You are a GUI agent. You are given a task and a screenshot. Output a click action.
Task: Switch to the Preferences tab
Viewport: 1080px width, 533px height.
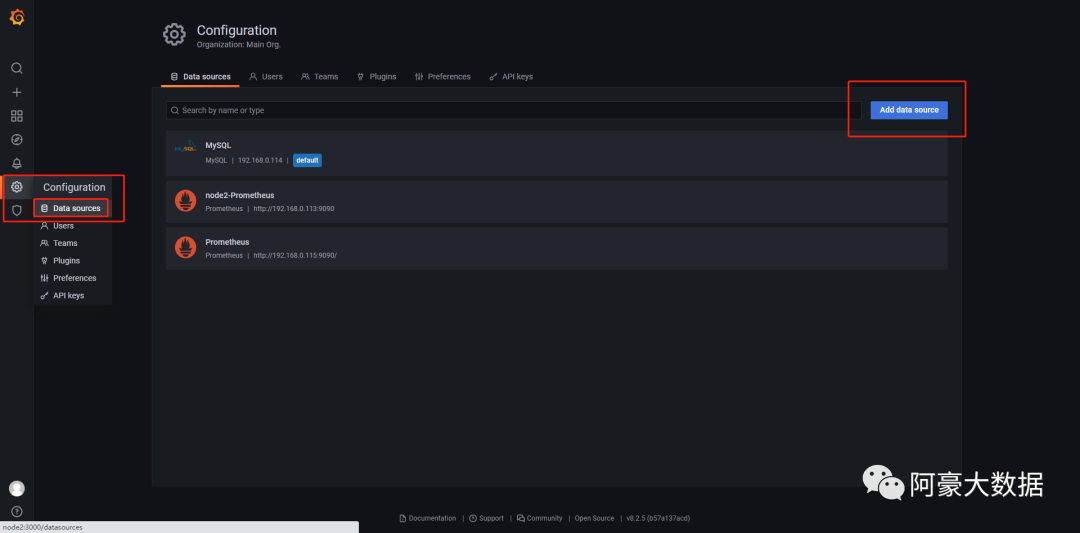[x=442, y=76]
